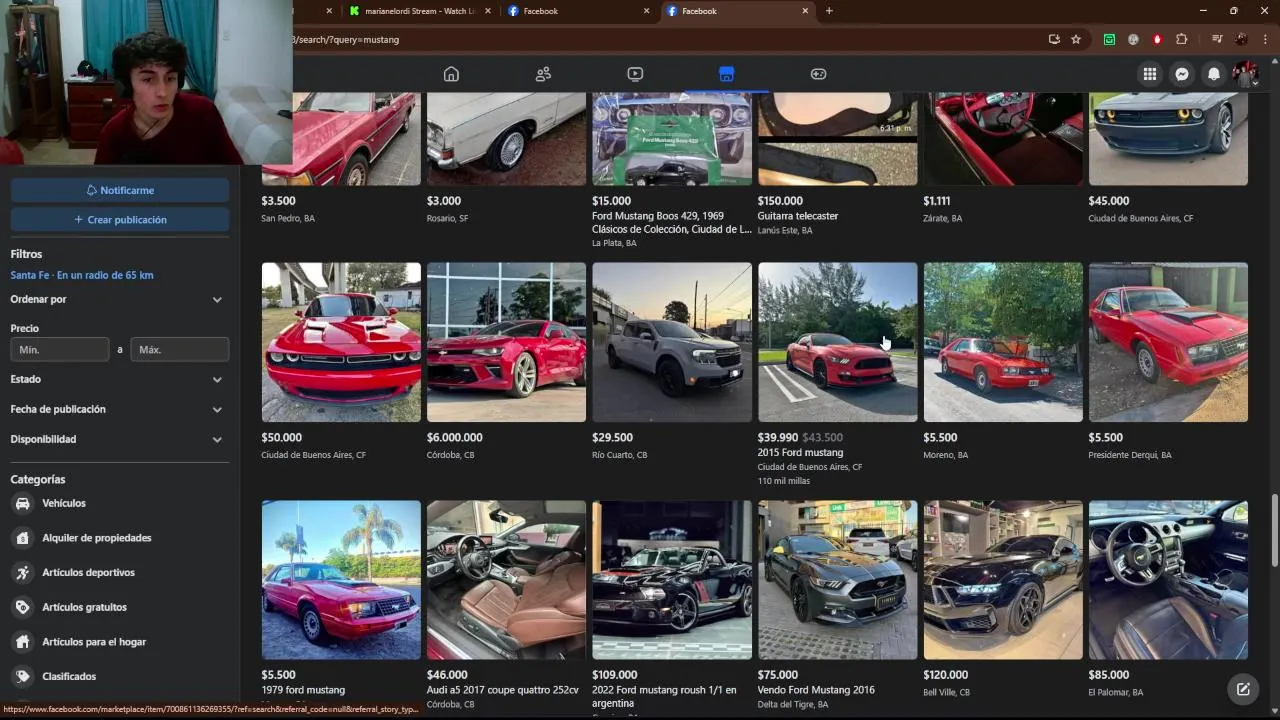1280x720 pixels.
Task: Open Messenger chats icon
Action: [x=1182, y=74]
